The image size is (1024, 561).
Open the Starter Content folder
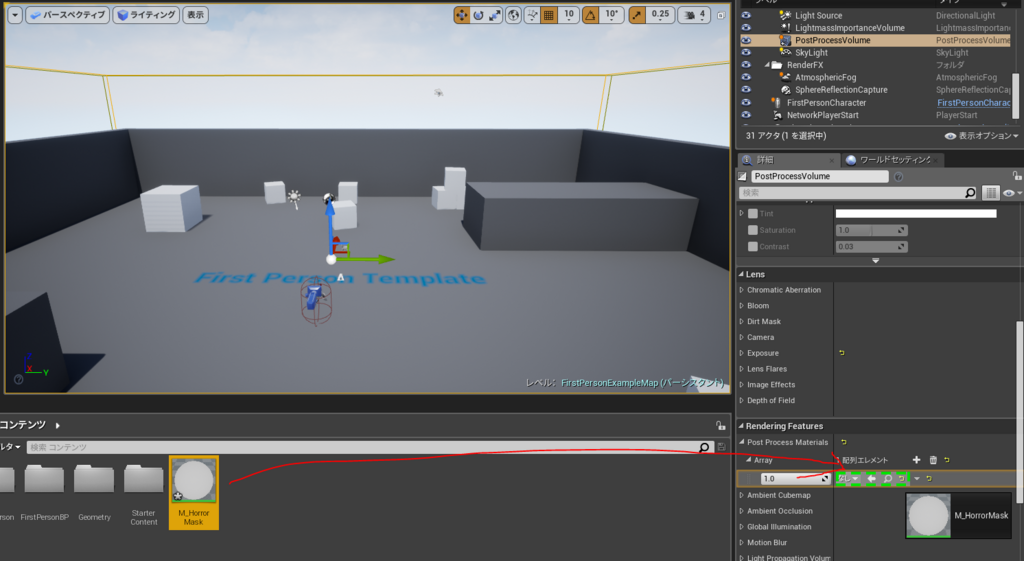[144, 495]
